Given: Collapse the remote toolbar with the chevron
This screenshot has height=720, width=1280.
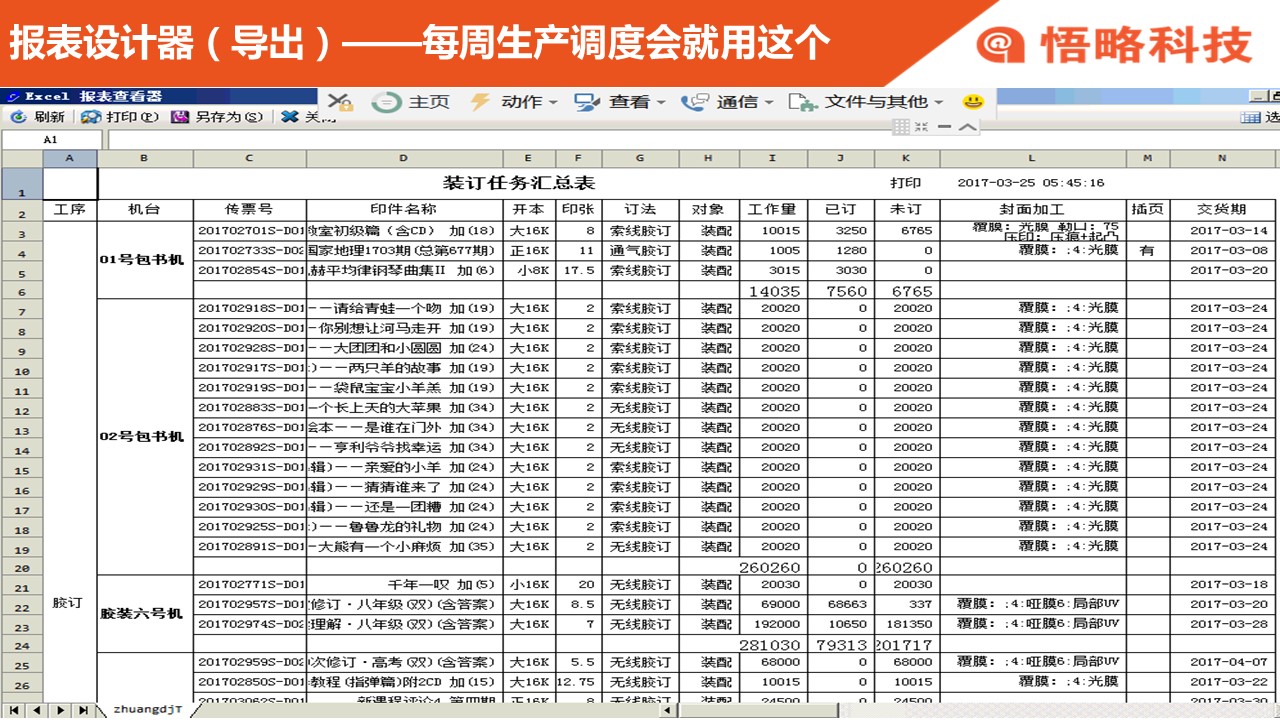Looking at the screenshot, I should coord(968,126).
